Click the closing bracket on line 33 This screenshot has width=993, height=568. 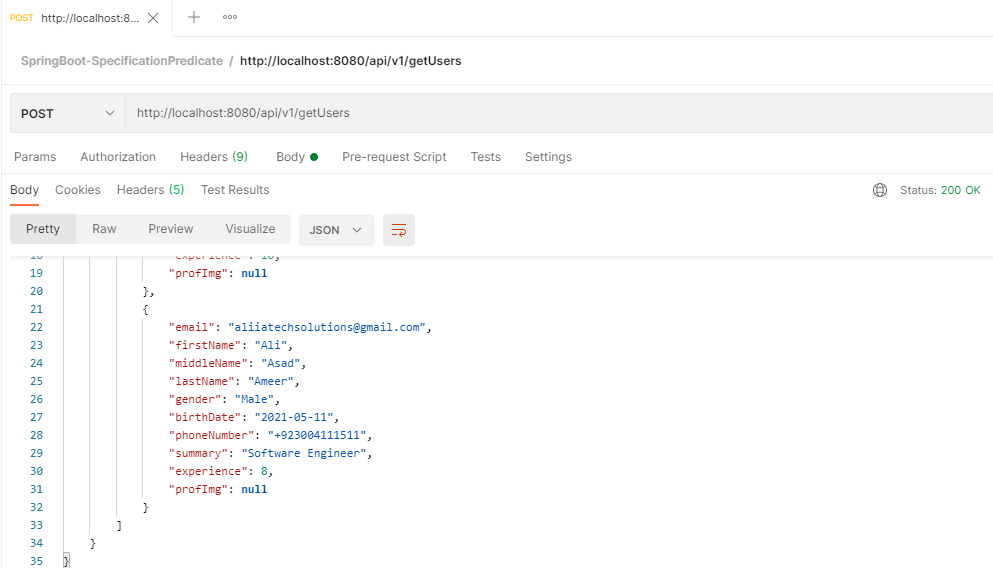coord(119,526)
